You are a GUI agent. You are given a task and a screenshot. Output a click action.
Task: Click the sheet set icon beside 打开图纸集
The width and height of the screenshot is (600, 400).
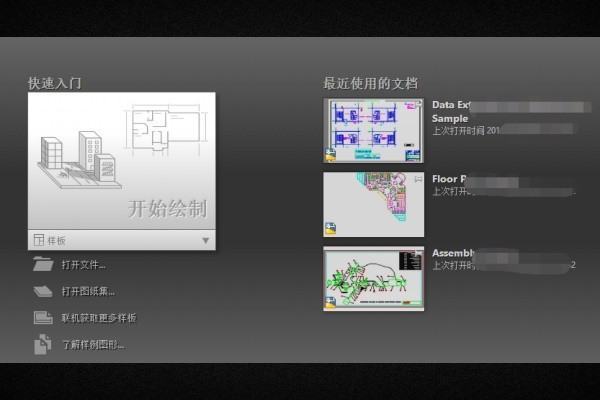point(43,291)
